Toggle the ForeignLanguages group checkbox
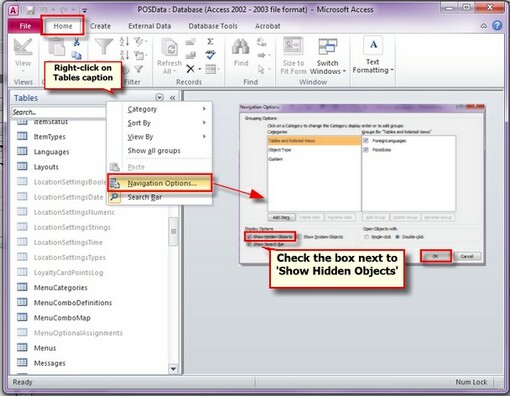The width and height of the screenshot is (510, 396). click(366, 141)
